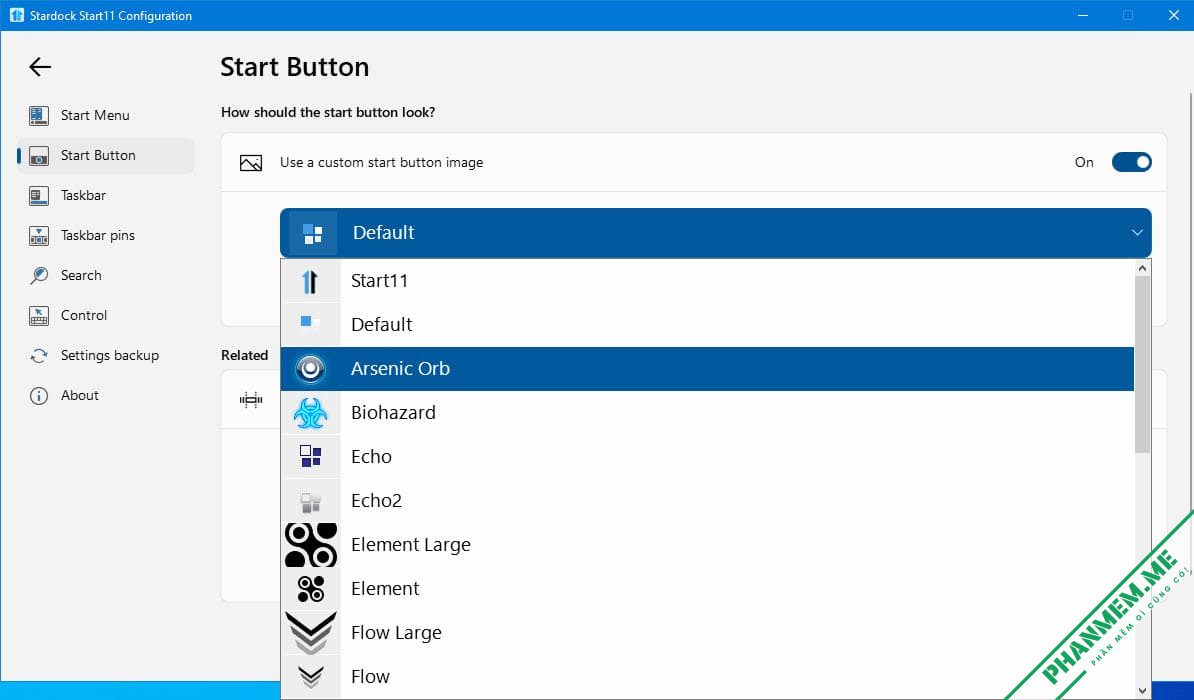Click the Biohazard symbol icon
1194x700 pixels.
pyautogui.click(x=310, y=413)
